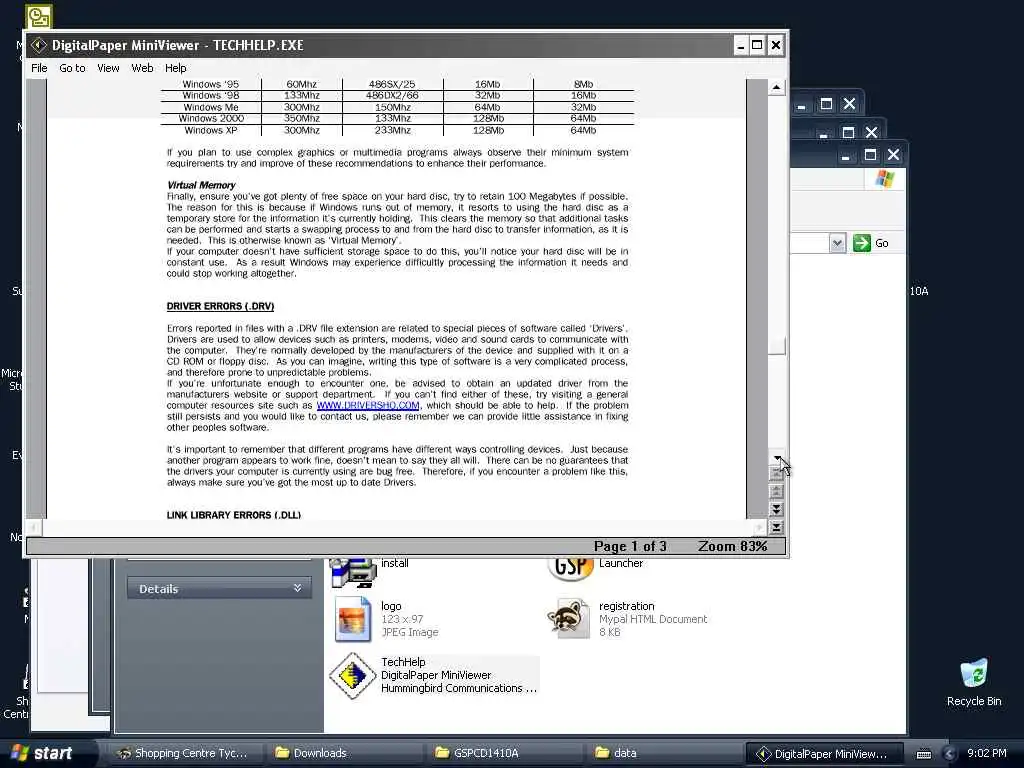Open the View menu
This screenshot has height=768, width=1024.
(108, 68)
